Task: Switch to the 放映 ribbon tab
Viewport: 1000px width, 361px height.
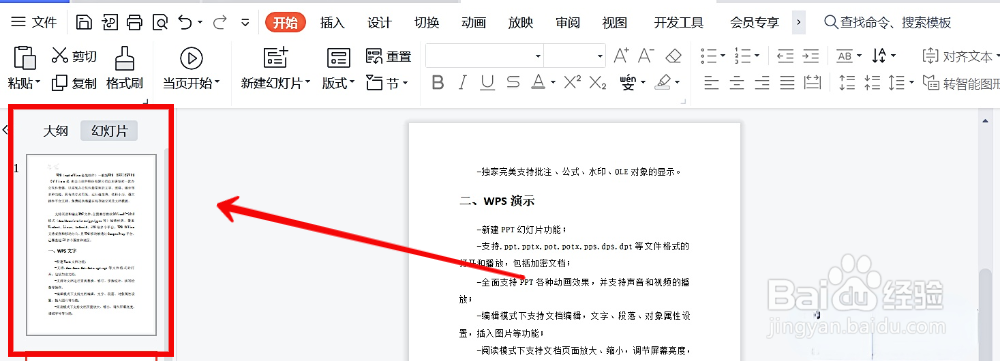Action: pos(520,23)
